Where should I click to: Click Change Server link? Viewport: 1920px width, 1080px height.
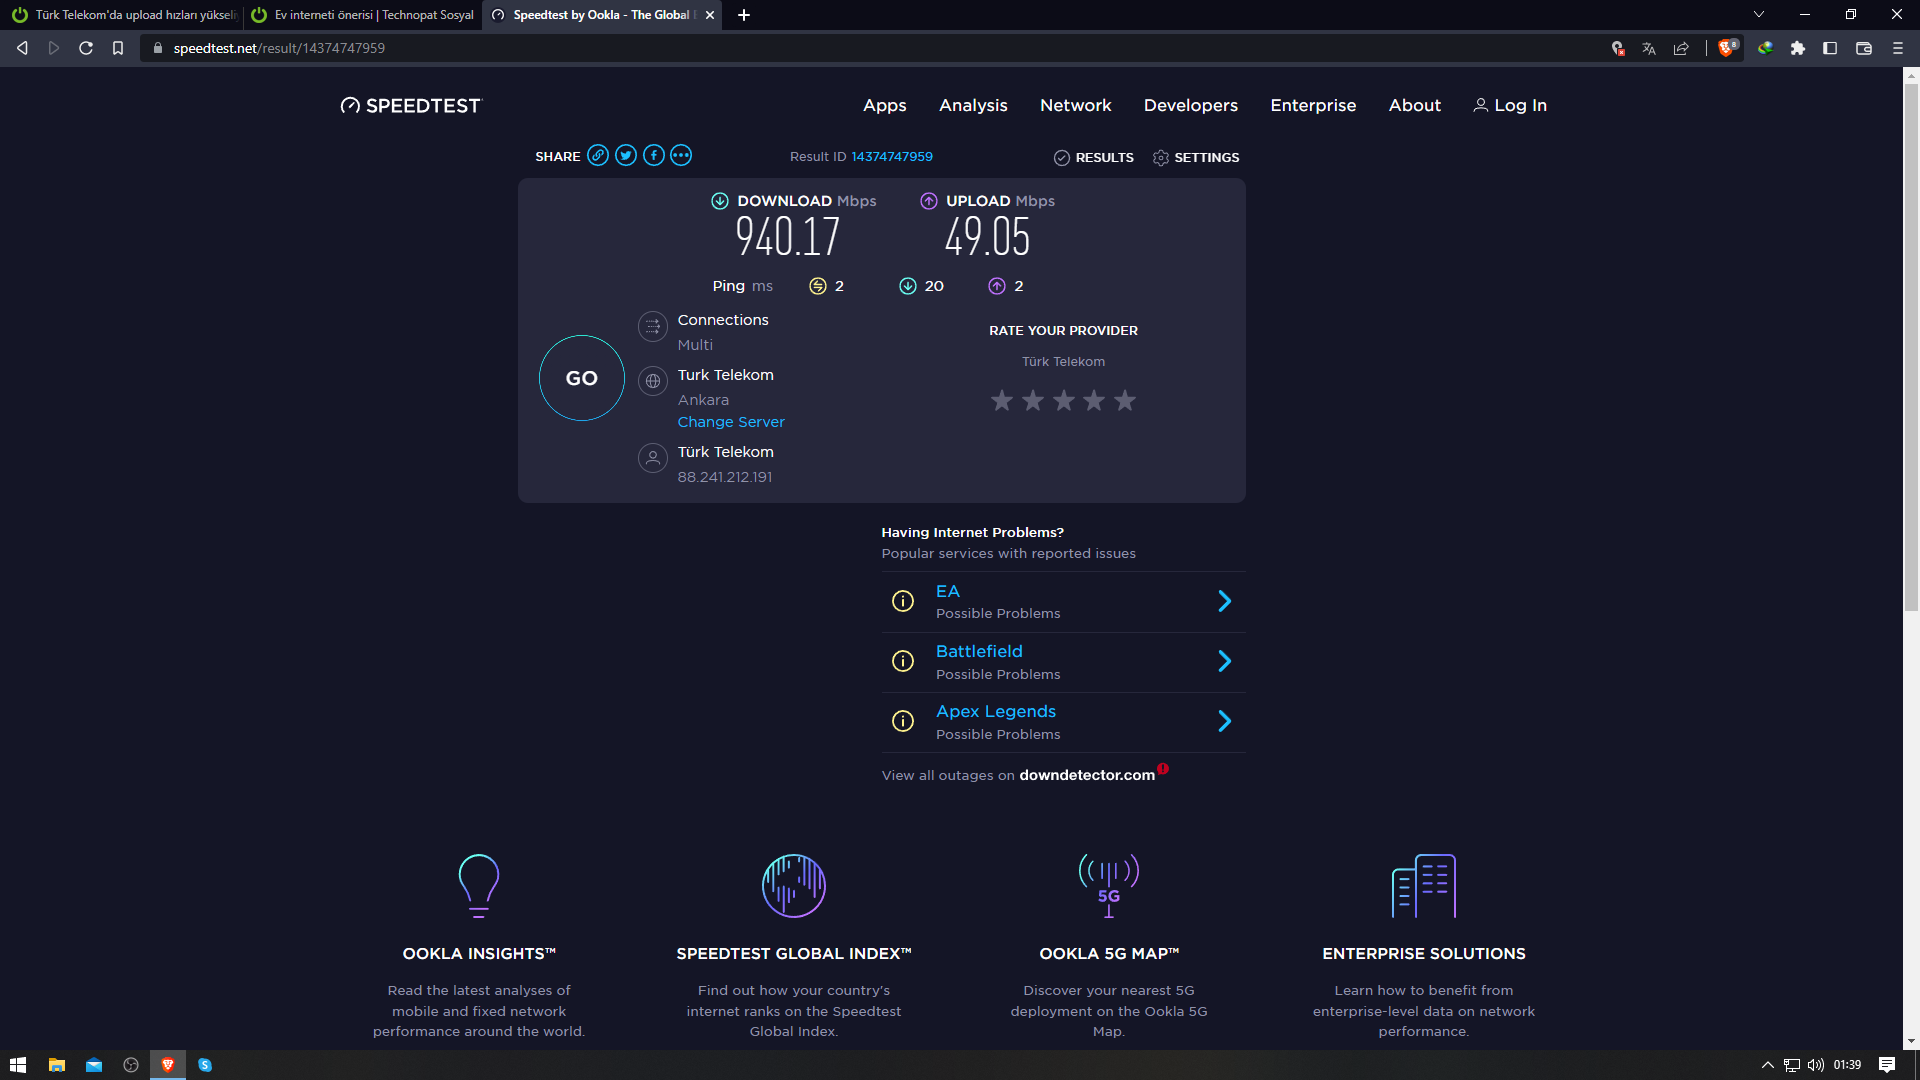tap(731, 422)
